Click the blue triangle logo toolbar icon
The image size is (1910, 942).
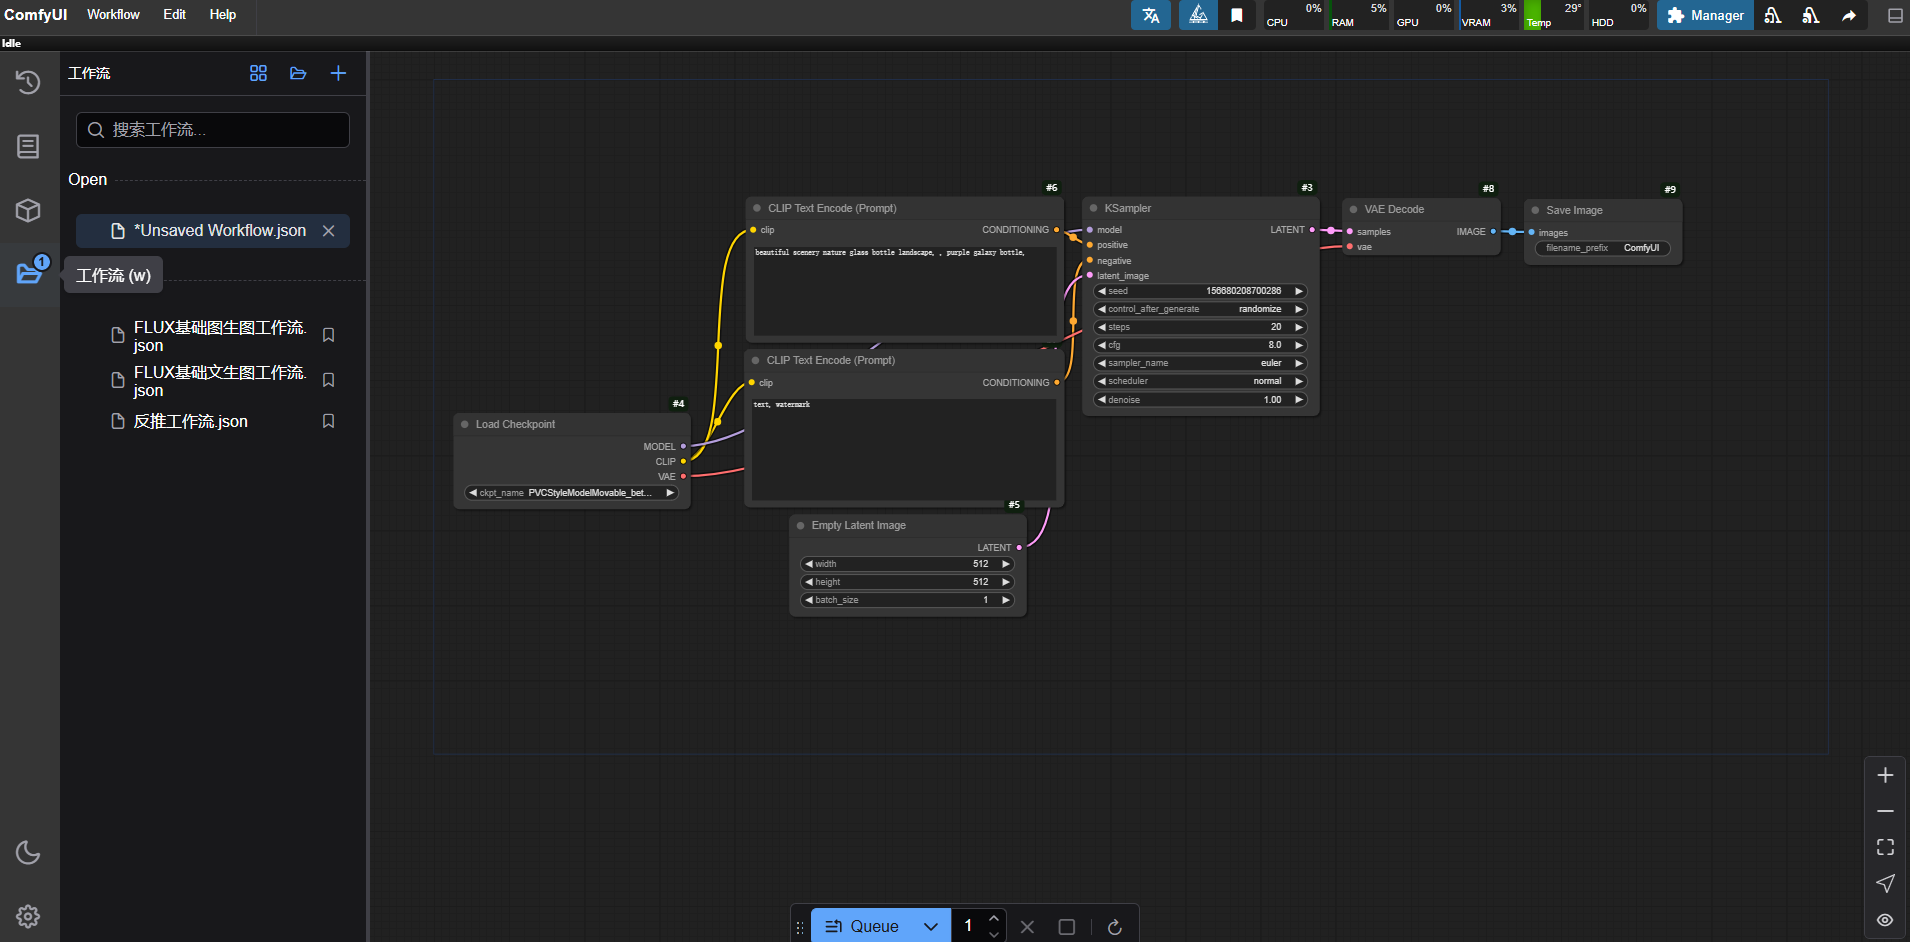tap(1197, 15)
